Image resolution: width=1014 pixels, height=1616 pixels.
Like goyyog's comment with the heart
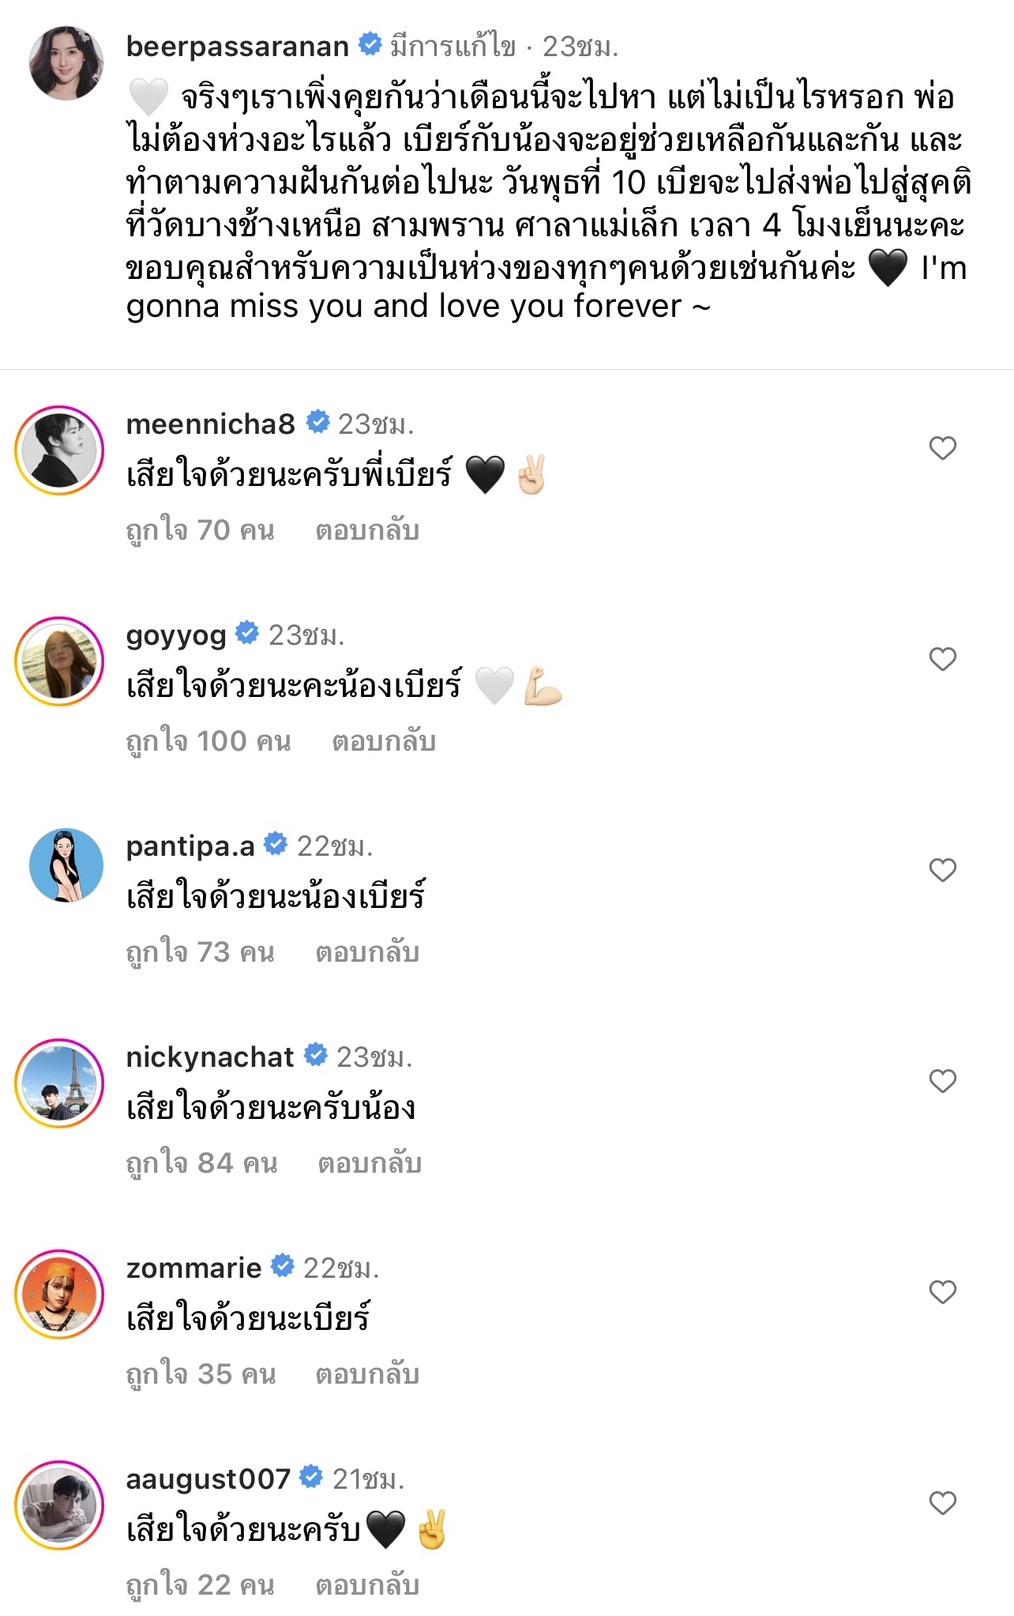tap(942, 659)
